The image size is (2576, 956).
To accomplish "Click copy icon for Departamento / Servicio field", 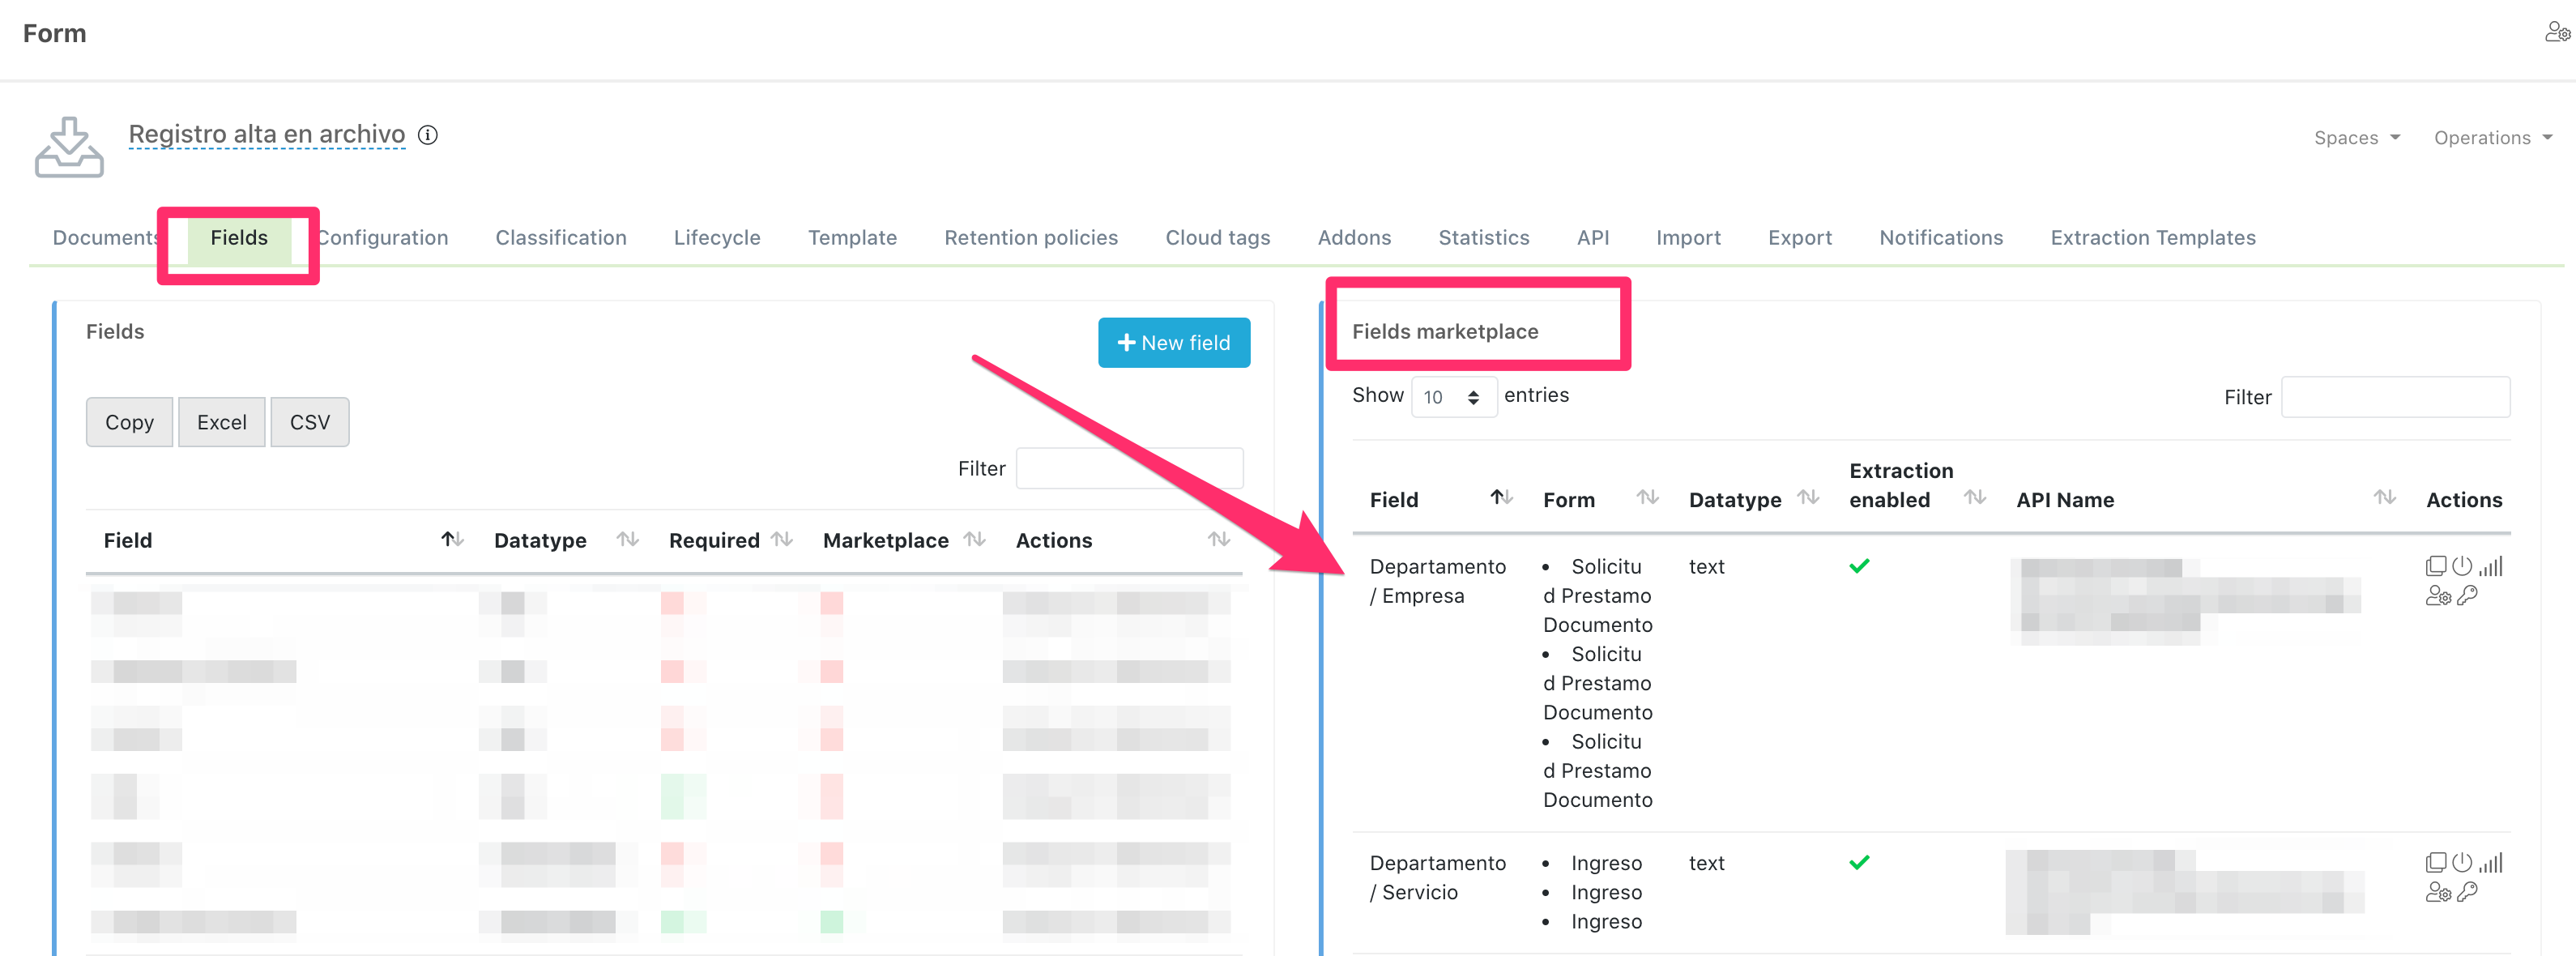I will point(2435,862).
